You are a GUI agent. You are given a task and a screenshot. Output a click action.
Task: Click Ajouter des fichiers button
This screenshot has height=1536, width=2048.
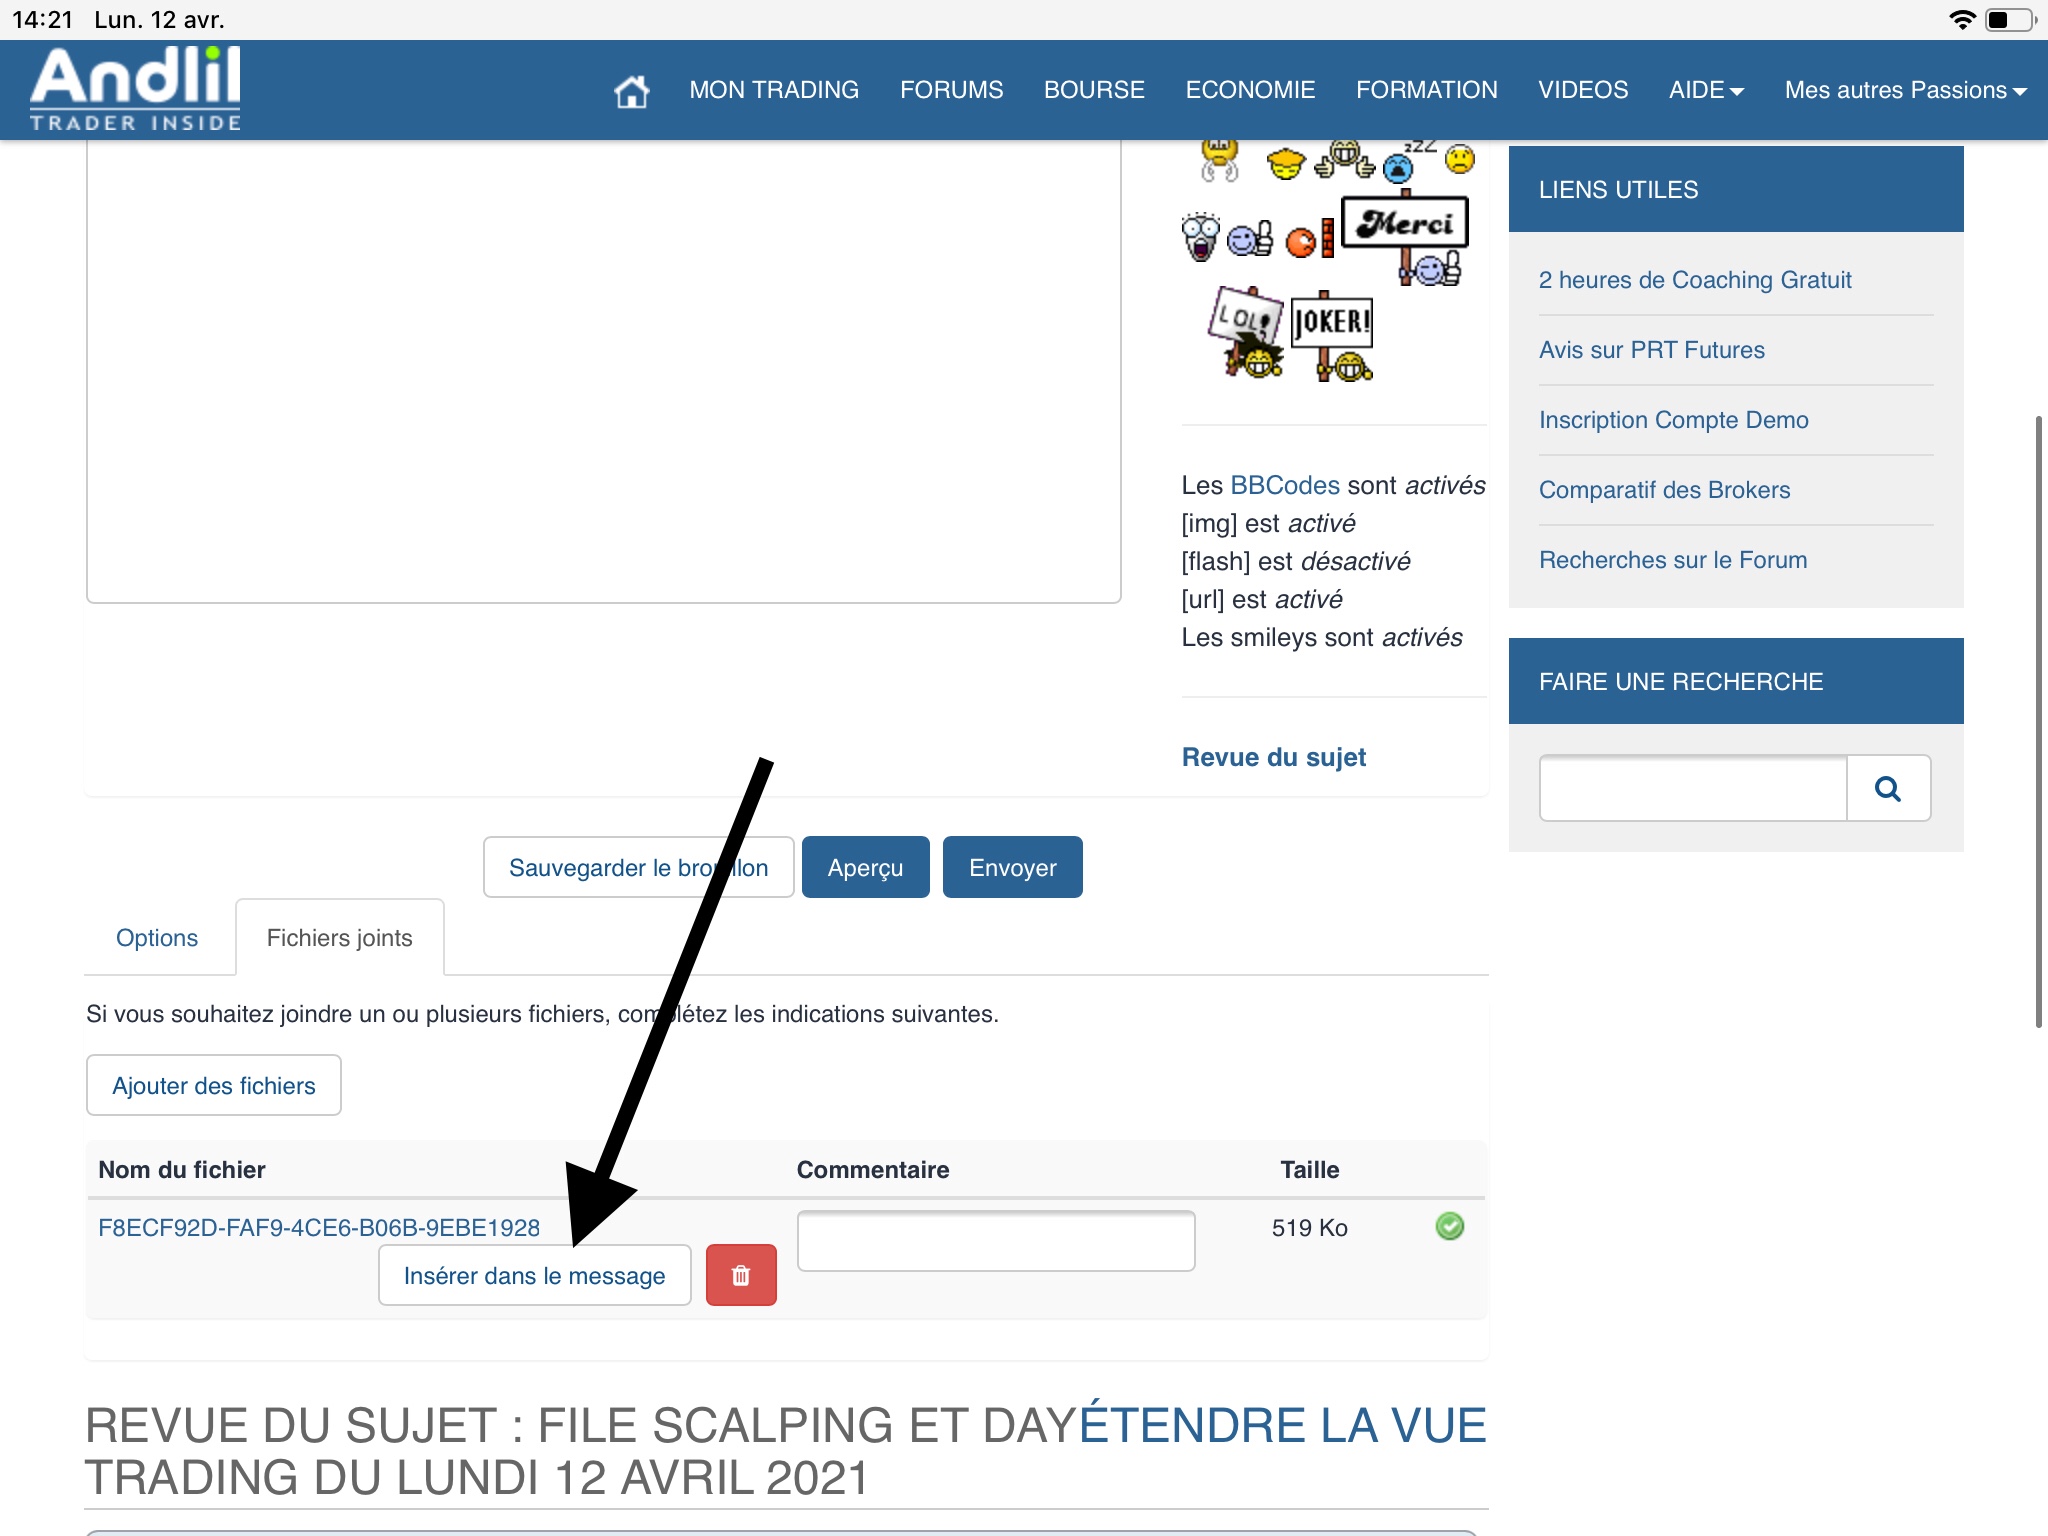coord(213,1085)
